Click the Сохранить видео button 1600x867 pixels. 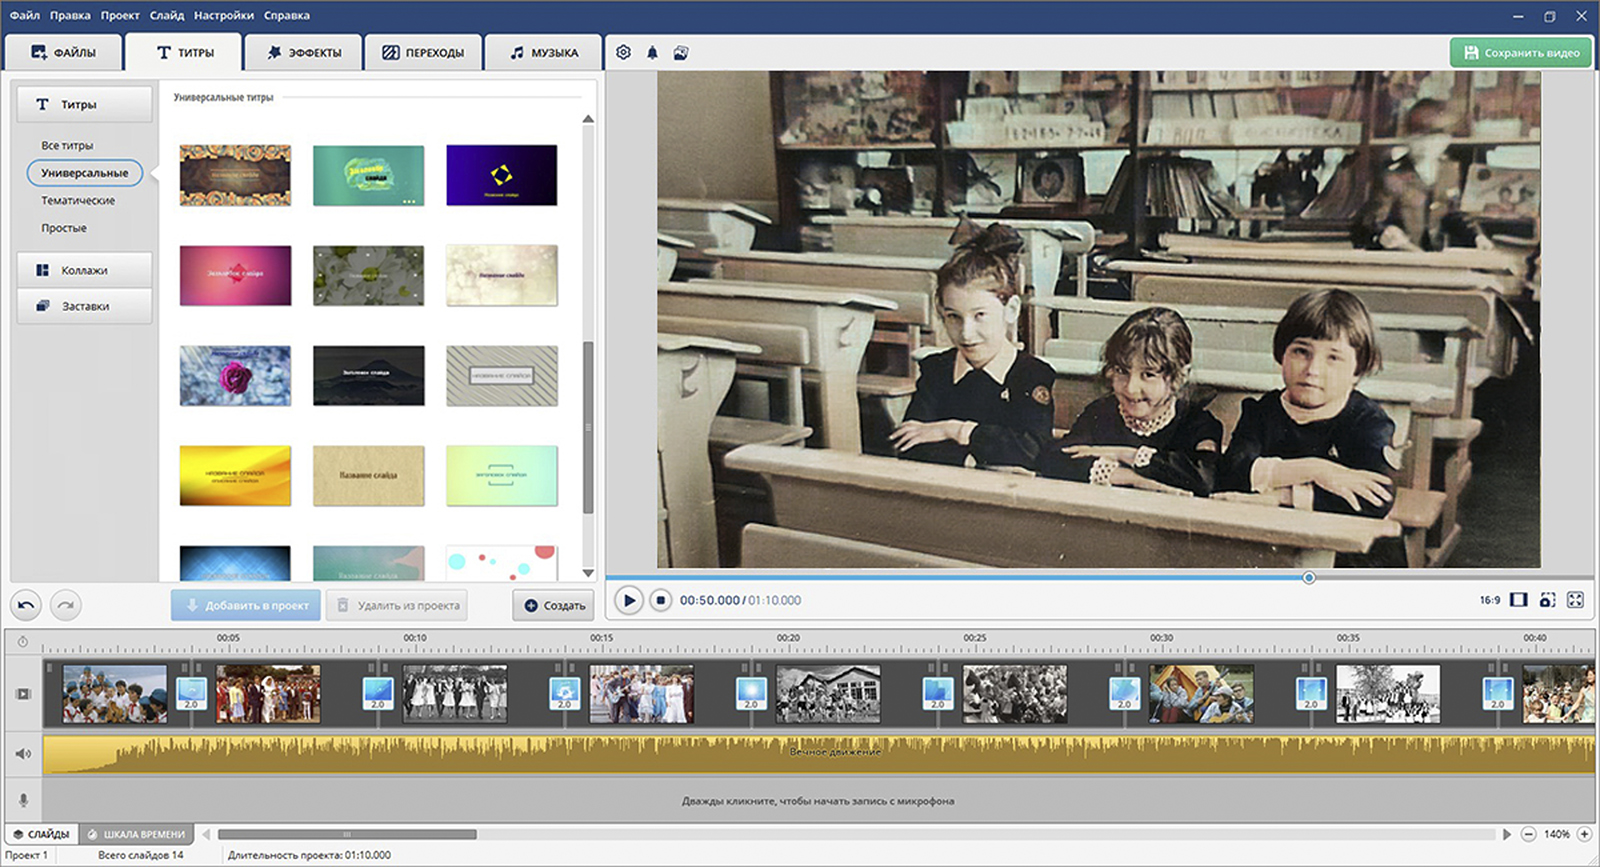point(1520,52)
